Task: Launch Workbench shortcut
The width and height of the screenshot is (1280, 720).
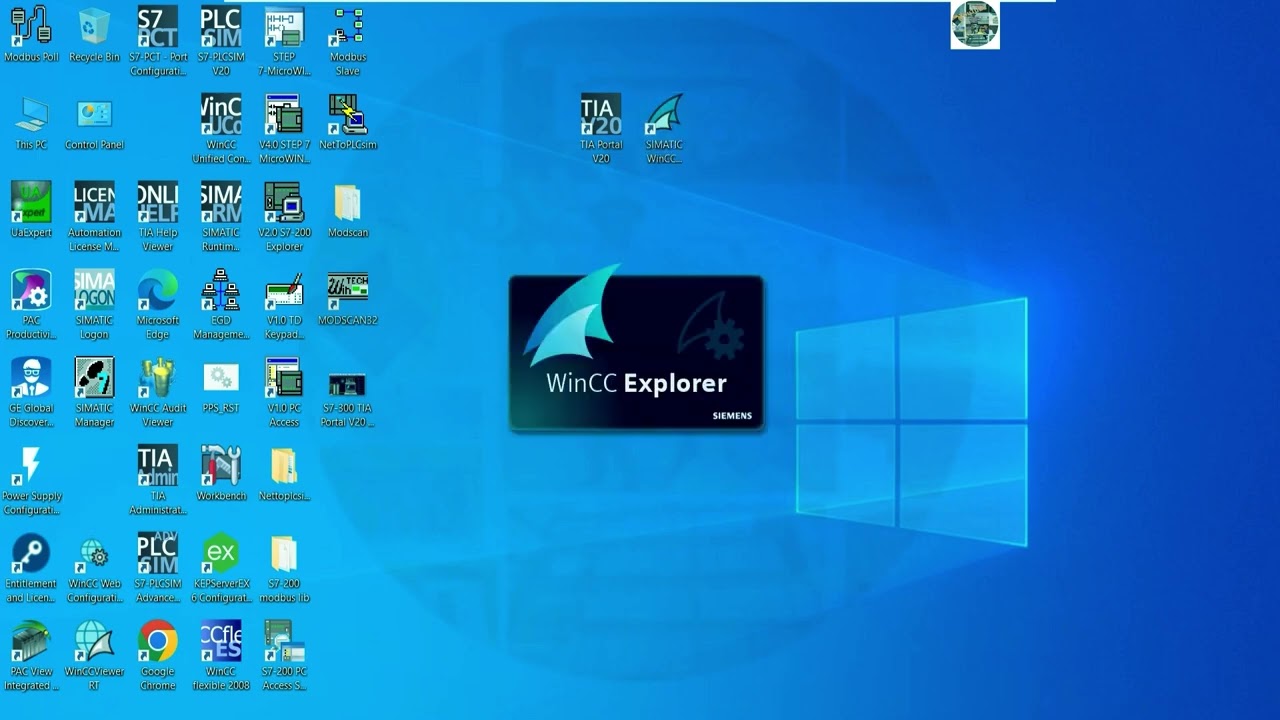Action: click(221, 475)
